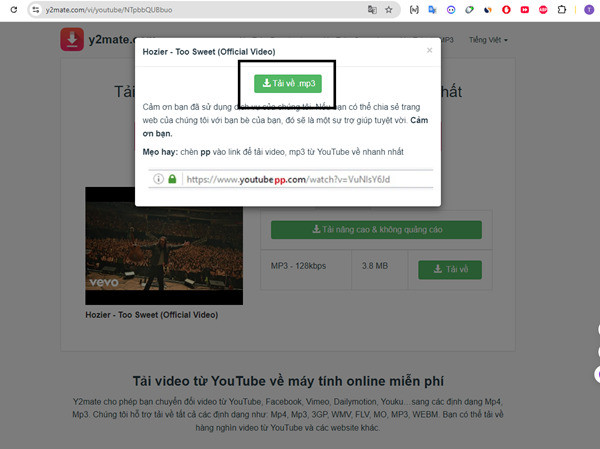The height and width of the screenshot is (449, 600).
Task: Click the Hozier vevo video thumbnail
Action: [164, 246]
